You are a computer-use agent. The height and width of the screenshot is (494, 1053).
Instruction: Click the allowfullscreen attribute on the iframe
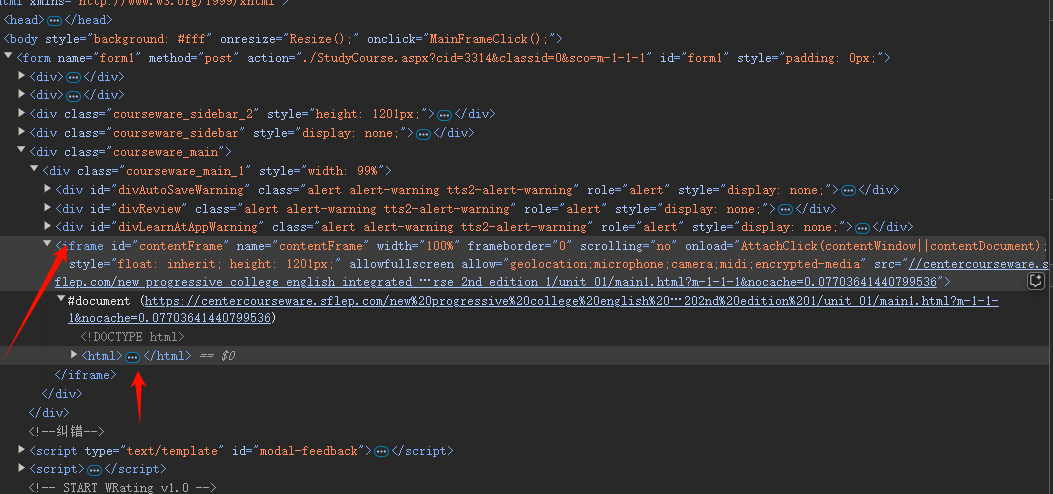point(402,264)
